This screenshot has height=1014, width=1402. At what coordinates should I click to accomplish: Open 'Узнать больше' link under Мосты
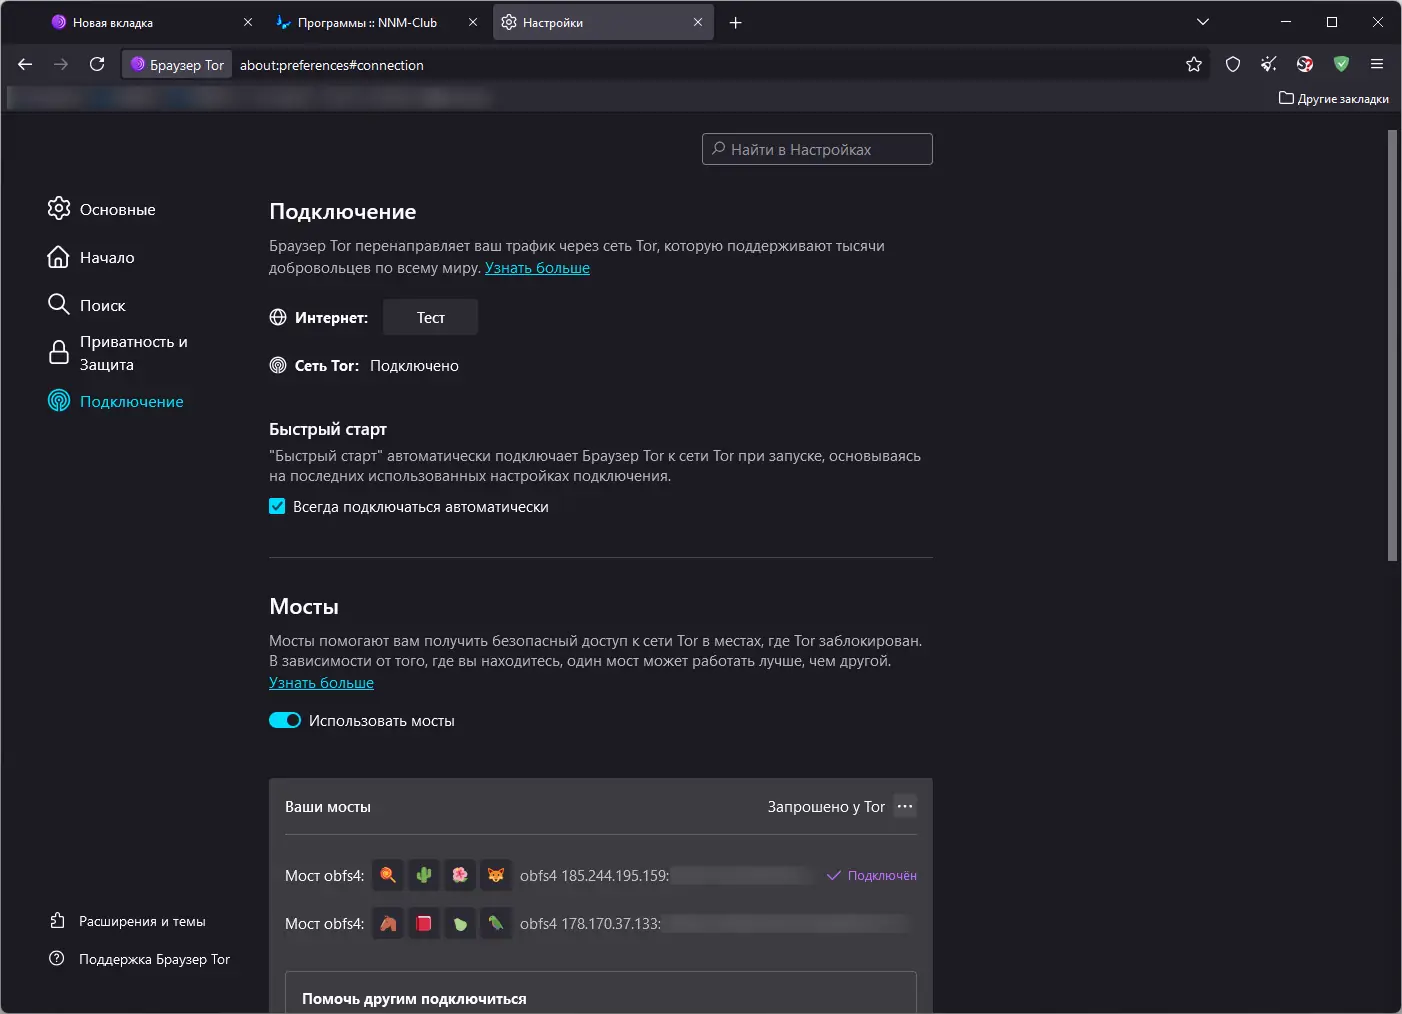coord(321,683)
